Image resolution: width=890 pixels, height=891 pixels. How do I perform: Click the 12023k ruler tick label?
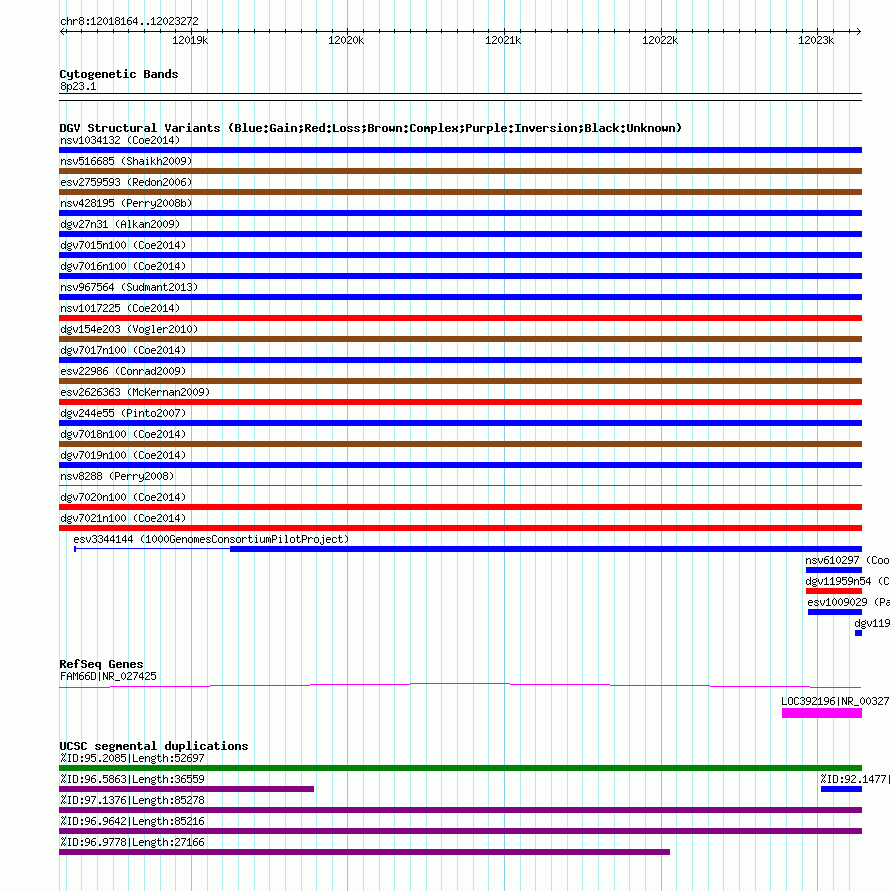point(816,40)
